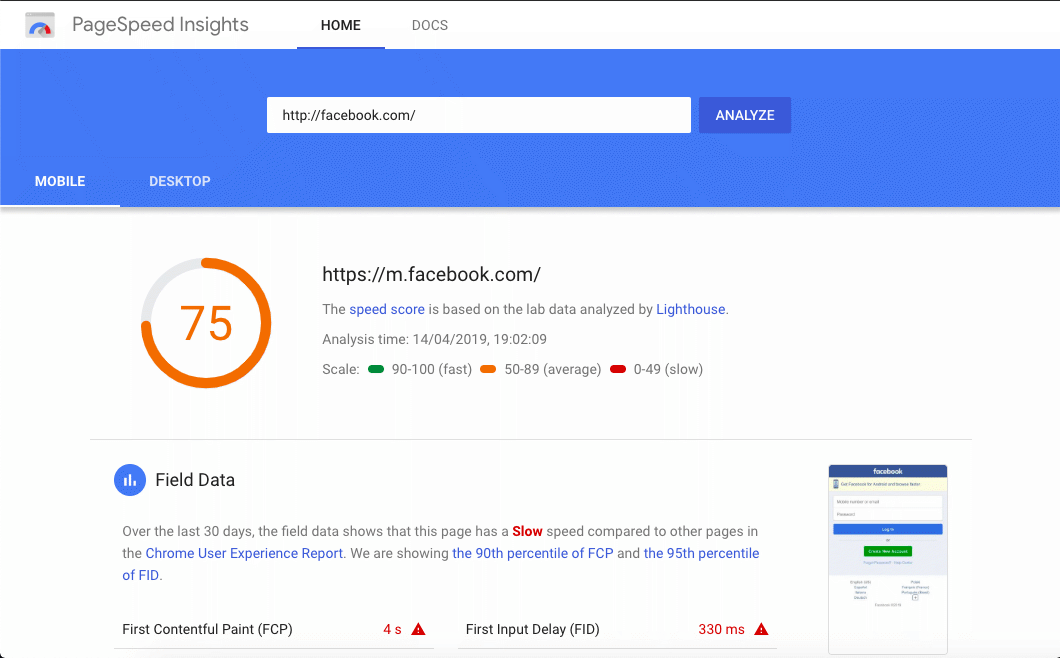The height and width of the screenshot is (658, 1060).
Task: Switch to the DOCS tab
Action: click(430, 25)
